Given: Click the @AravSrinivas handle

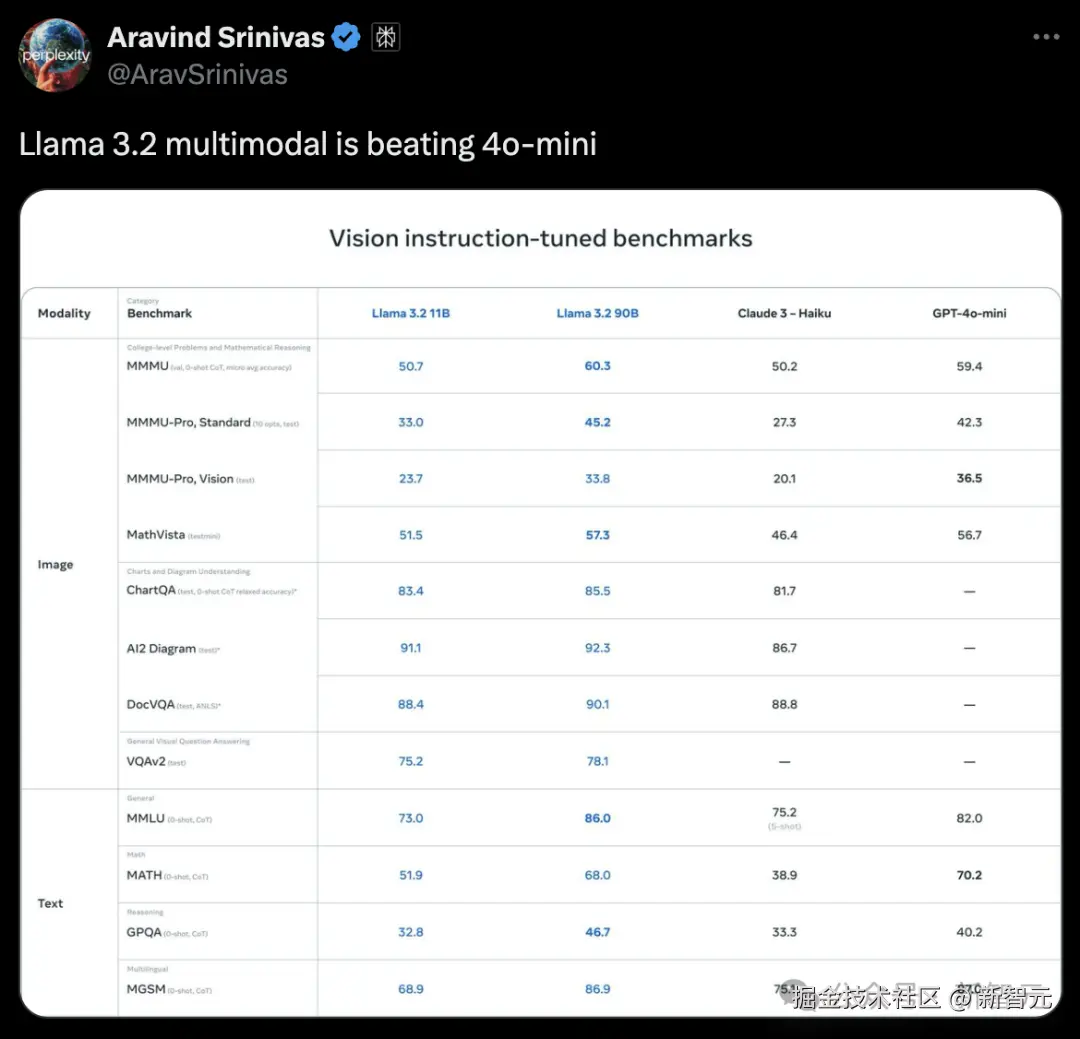Looking at the screenshot, I should (x=197, y=75).
